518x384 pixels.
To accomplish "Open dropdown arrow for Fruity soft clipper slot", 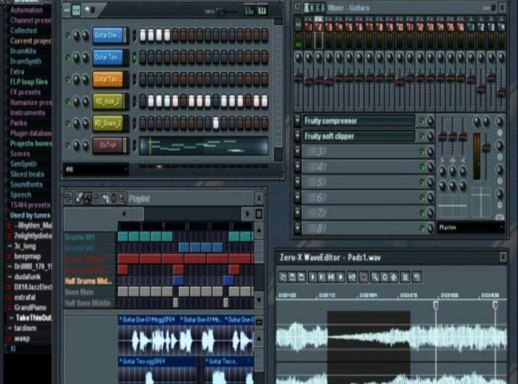I will 297,136.
